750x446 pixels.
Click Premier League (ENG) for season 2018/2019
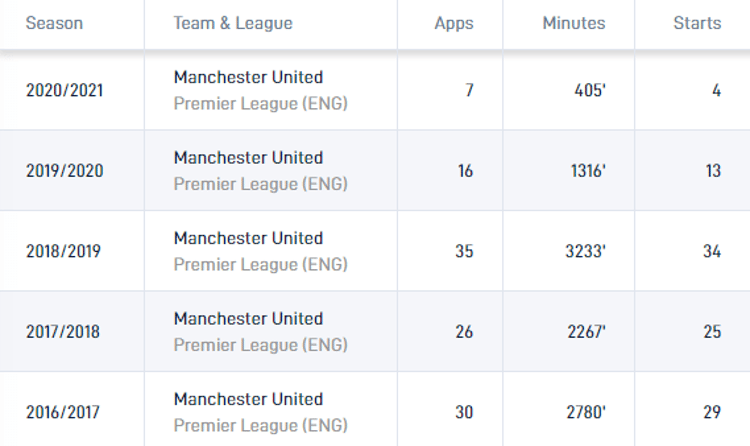click(260, 264)
